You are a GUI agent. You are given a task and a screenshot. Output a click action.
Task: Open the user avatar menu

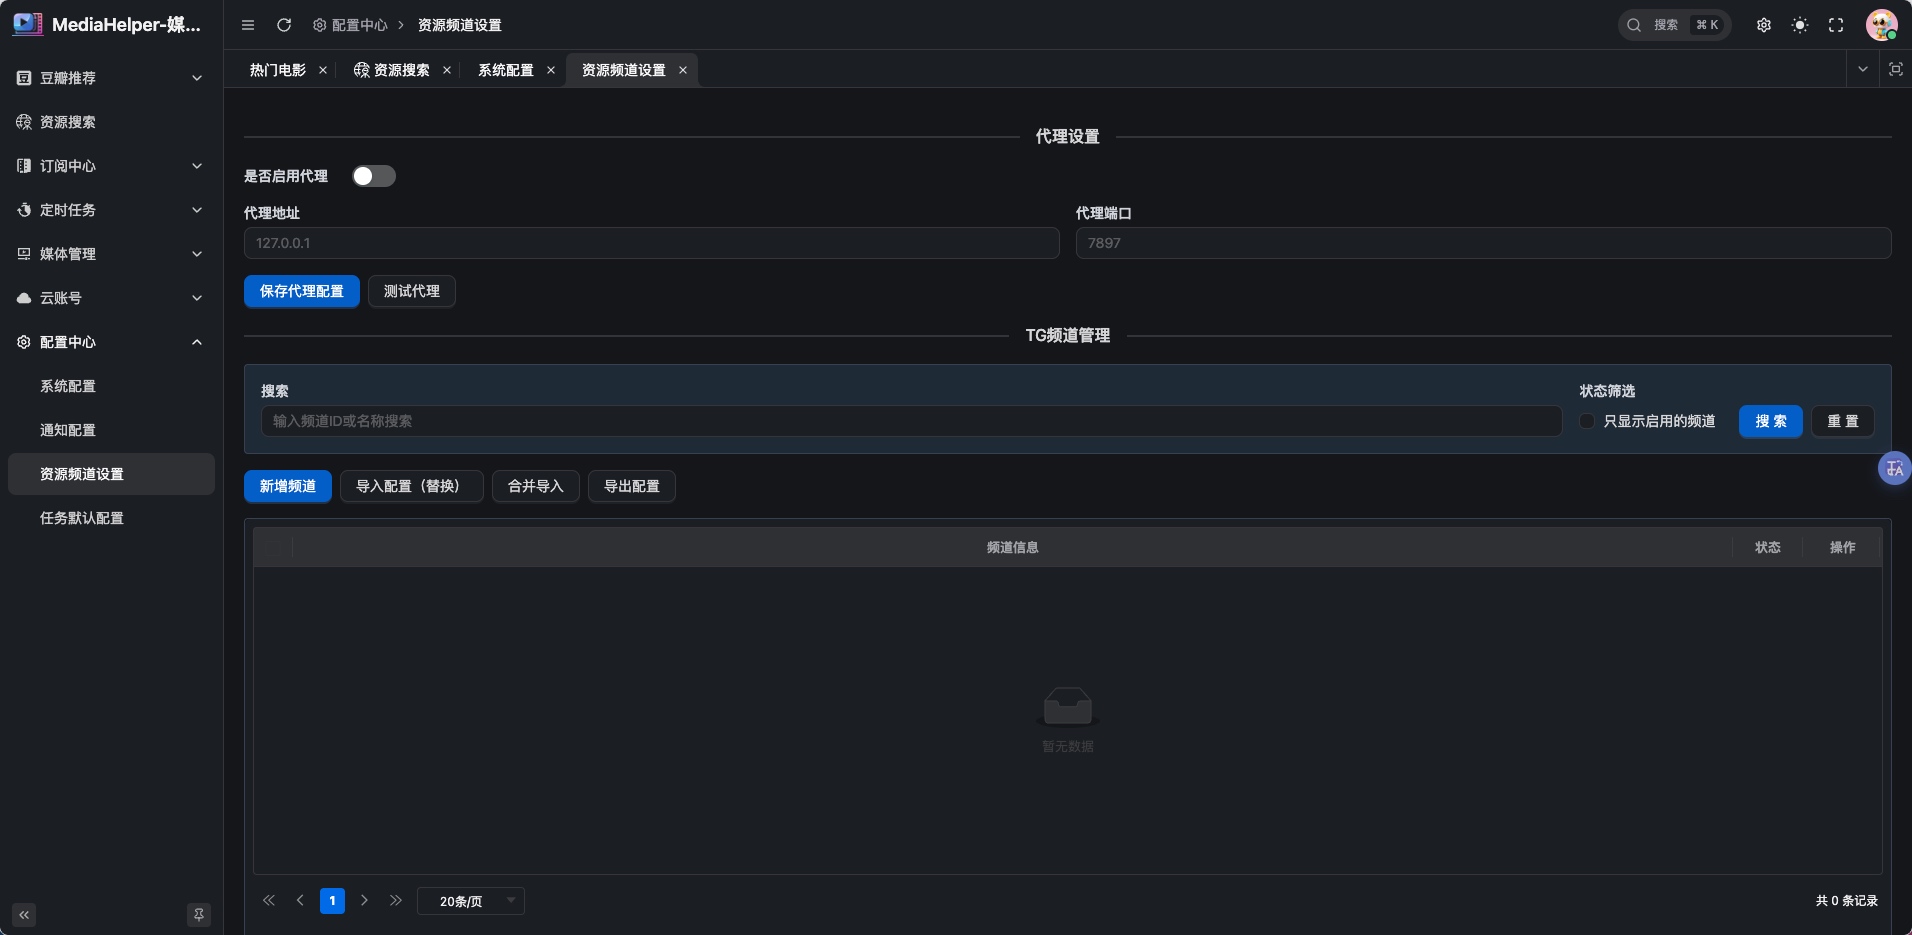pos(1882,25)
